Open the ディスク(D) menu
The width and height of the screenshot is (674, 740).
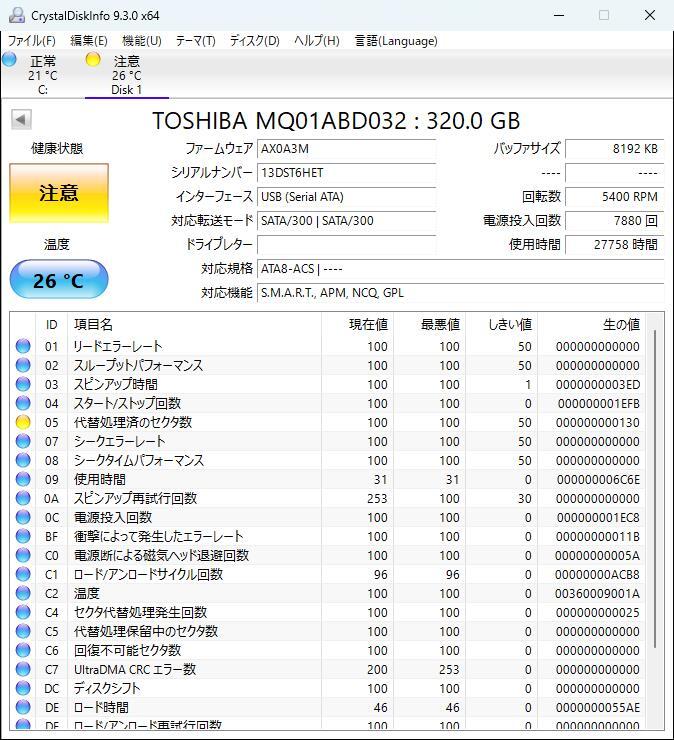coord(254,41)
